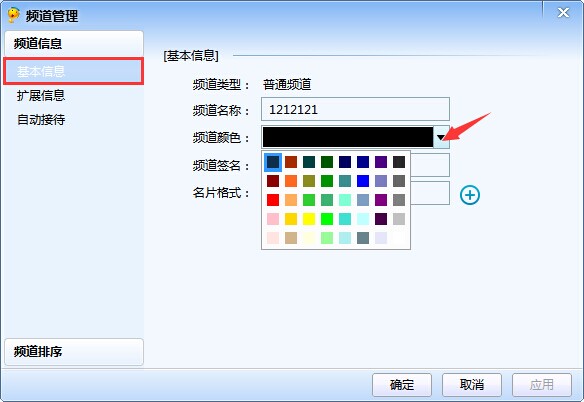
Task: Open 扩展信息 in the sidebar
Action: 41,95
